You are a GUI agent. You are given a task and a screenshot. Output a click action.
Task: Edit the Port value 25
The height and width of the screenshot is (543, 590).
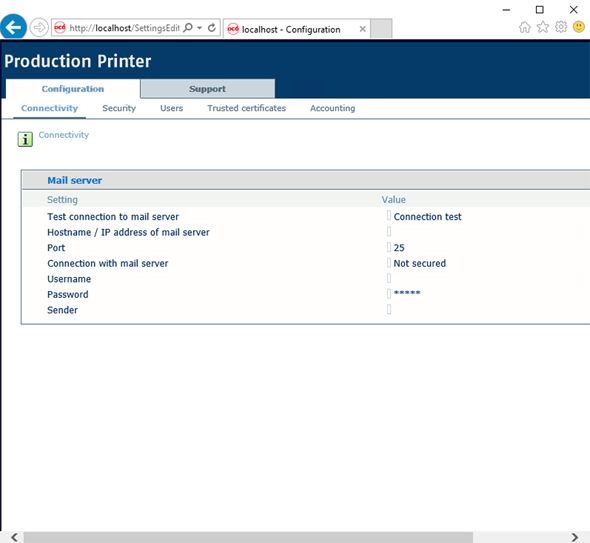tap(399, 248)
